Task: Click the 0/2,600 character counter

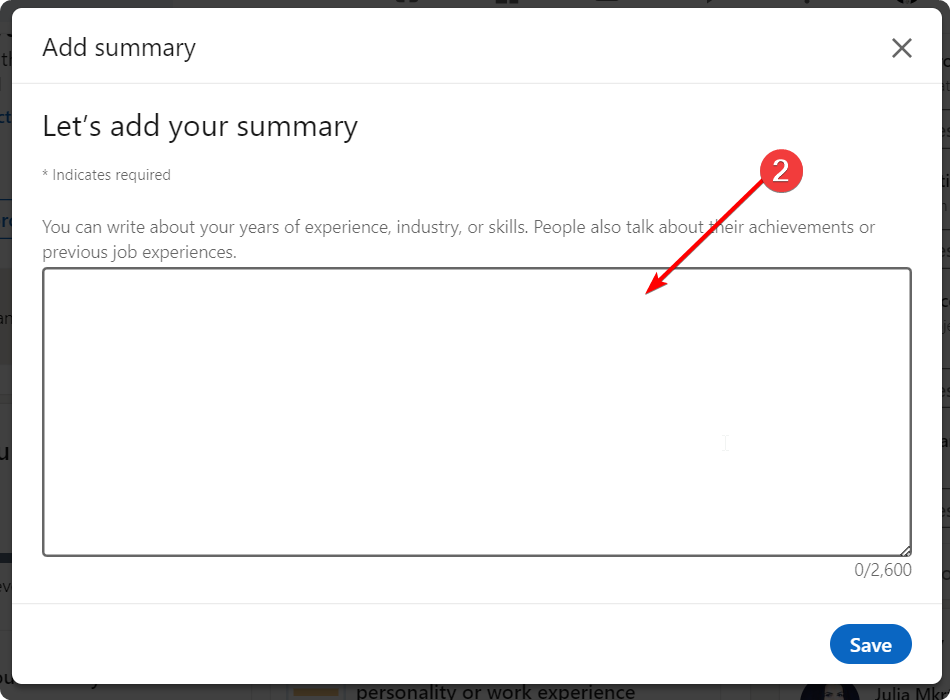Action: [883, 570]
